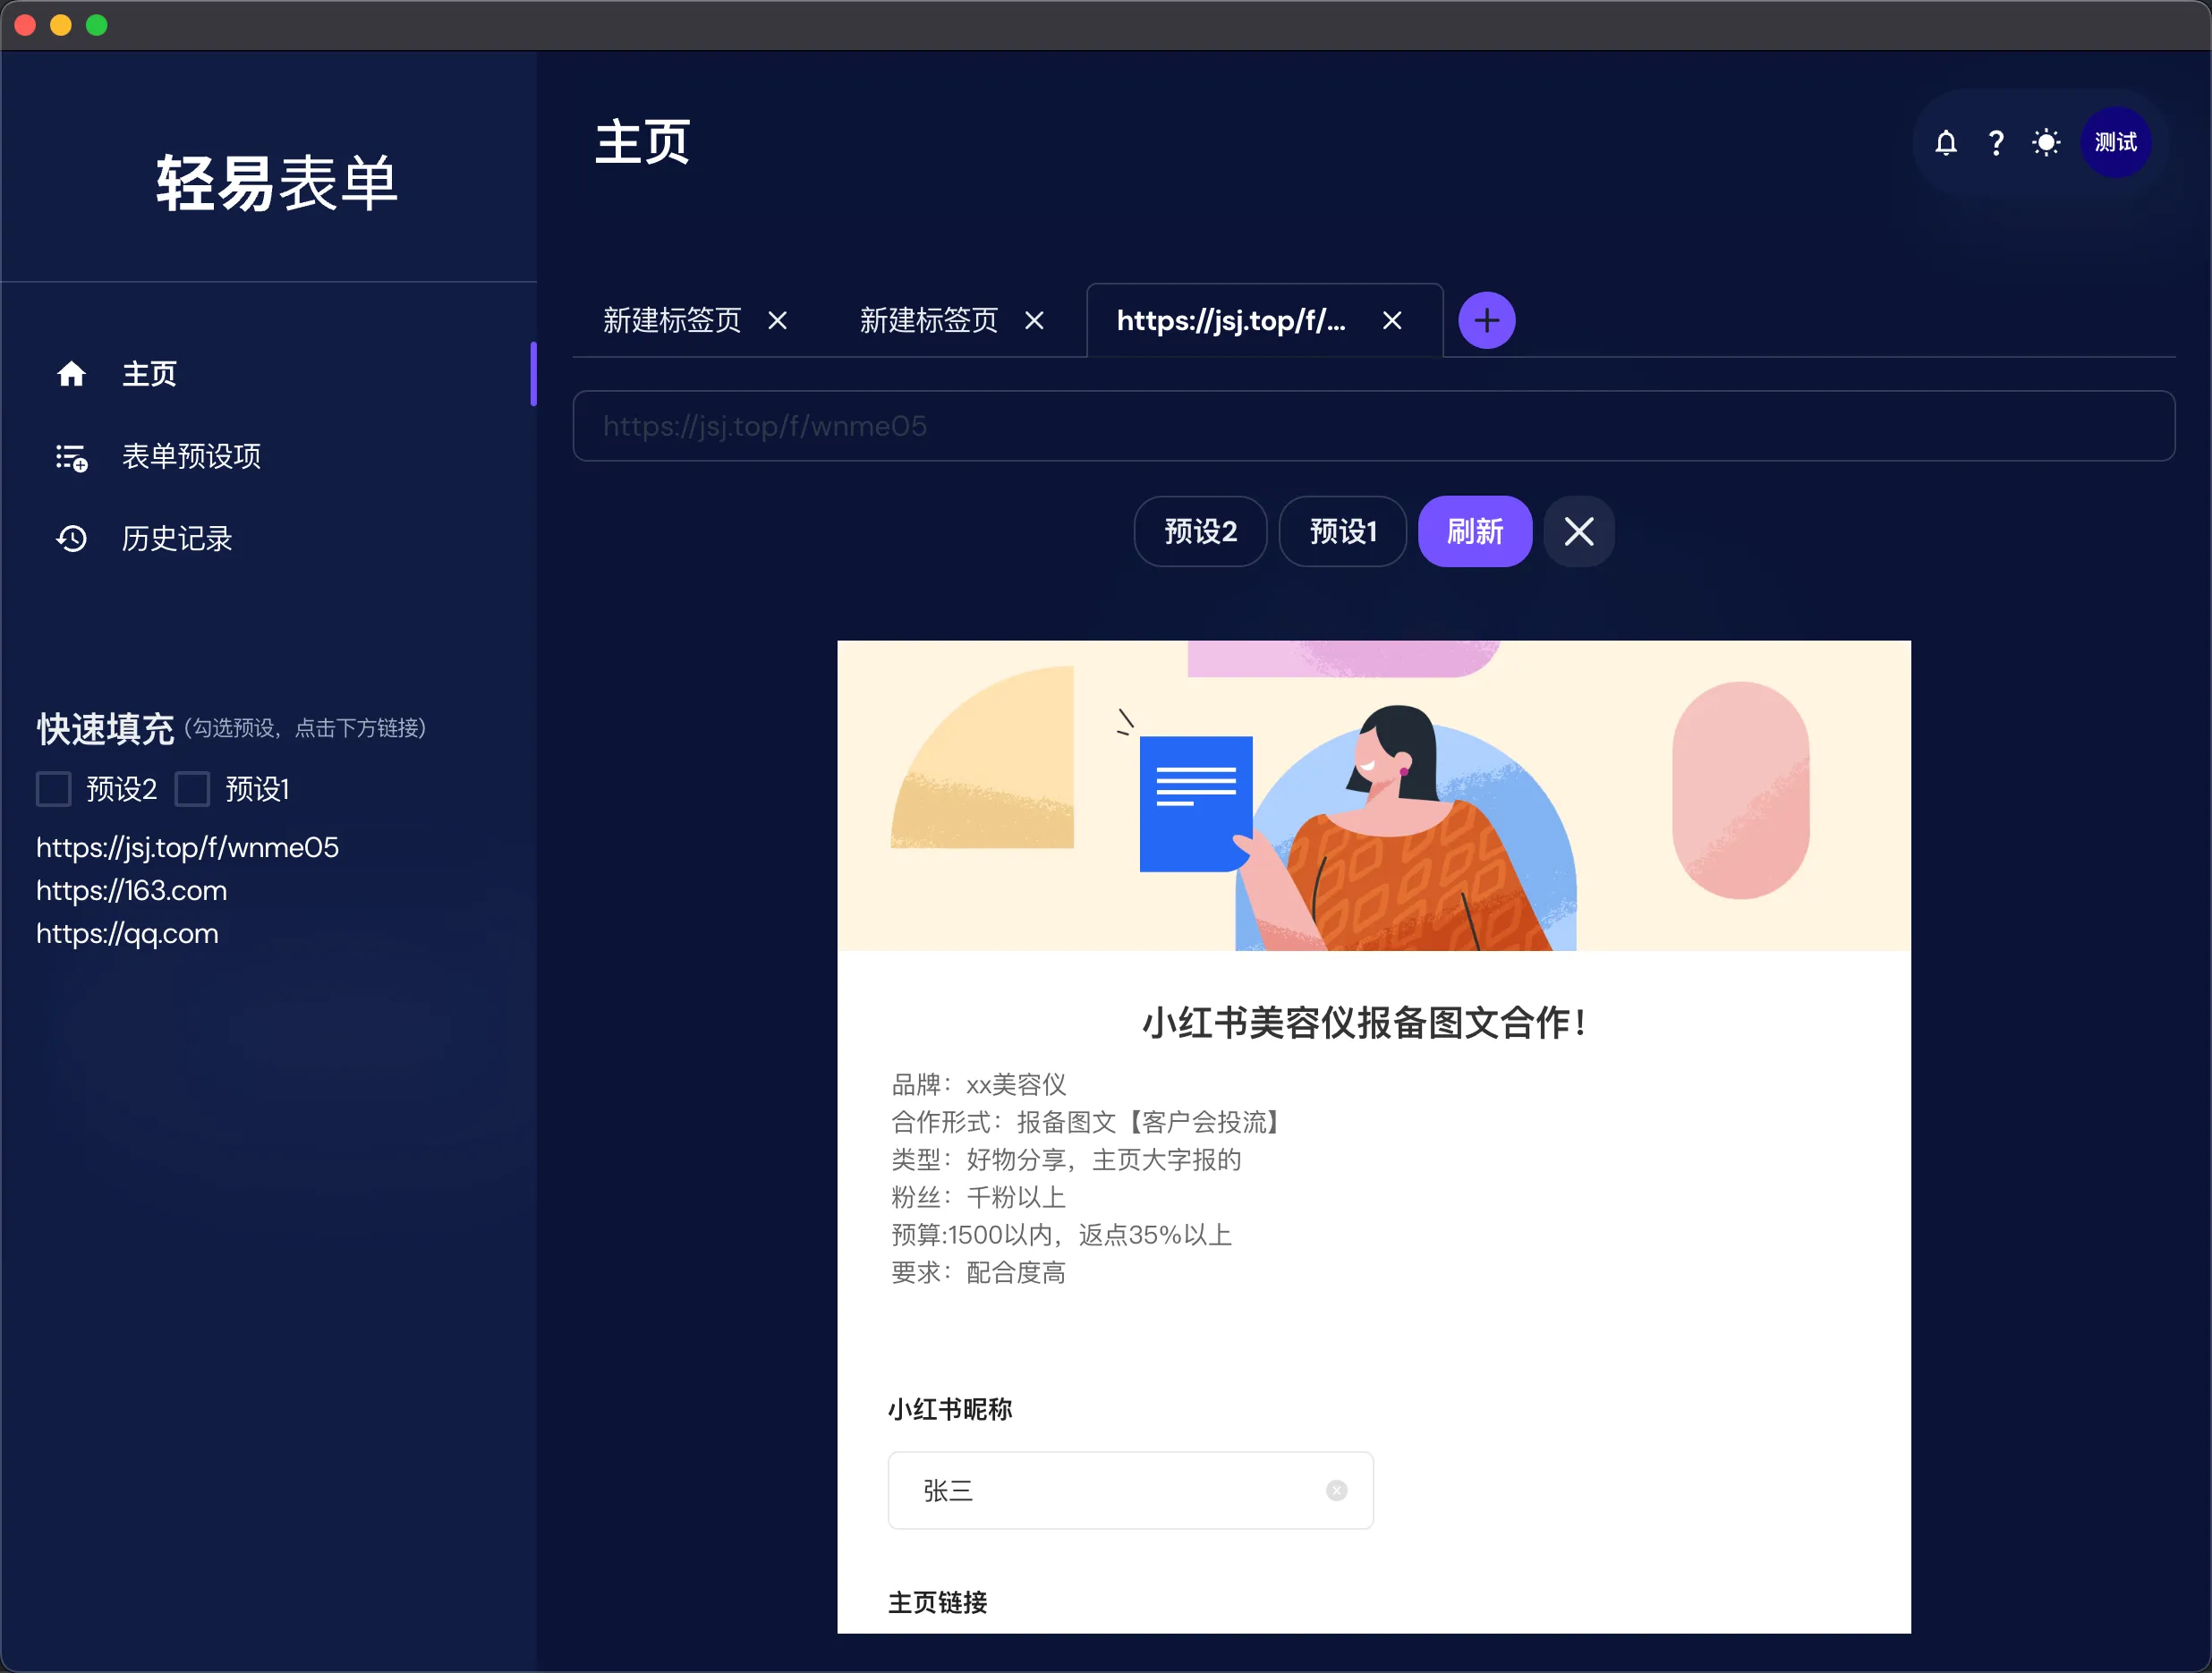Select the 主页 home icon in sidebar
The width and height of the screenshot is (2212, 1673).
(x=72, y=373)
